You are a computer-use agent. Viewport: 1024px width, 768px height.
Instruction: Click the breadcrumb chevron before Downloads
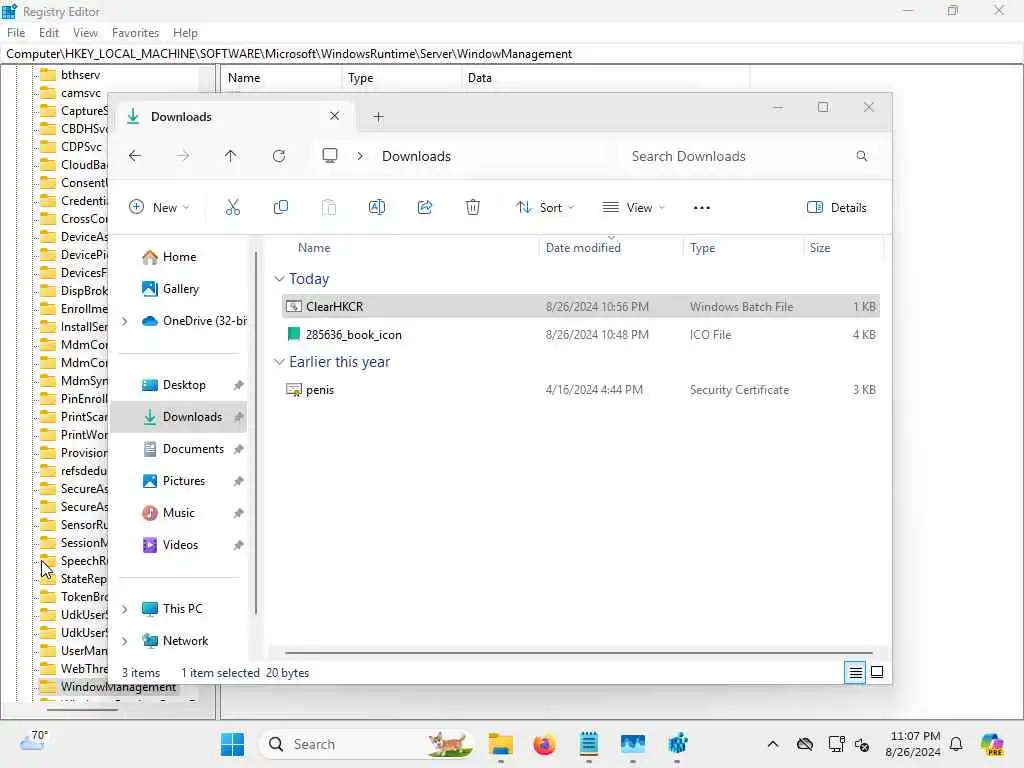(360, 156)
